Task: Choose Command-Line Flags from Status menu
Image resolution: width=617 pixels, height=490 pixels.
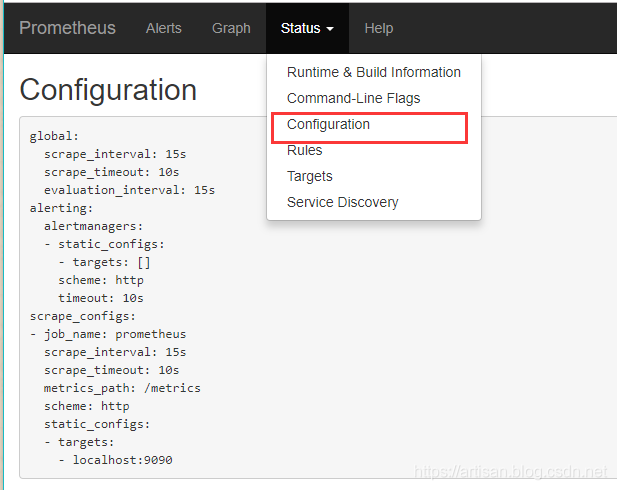Action: click(x=353, y=98)
